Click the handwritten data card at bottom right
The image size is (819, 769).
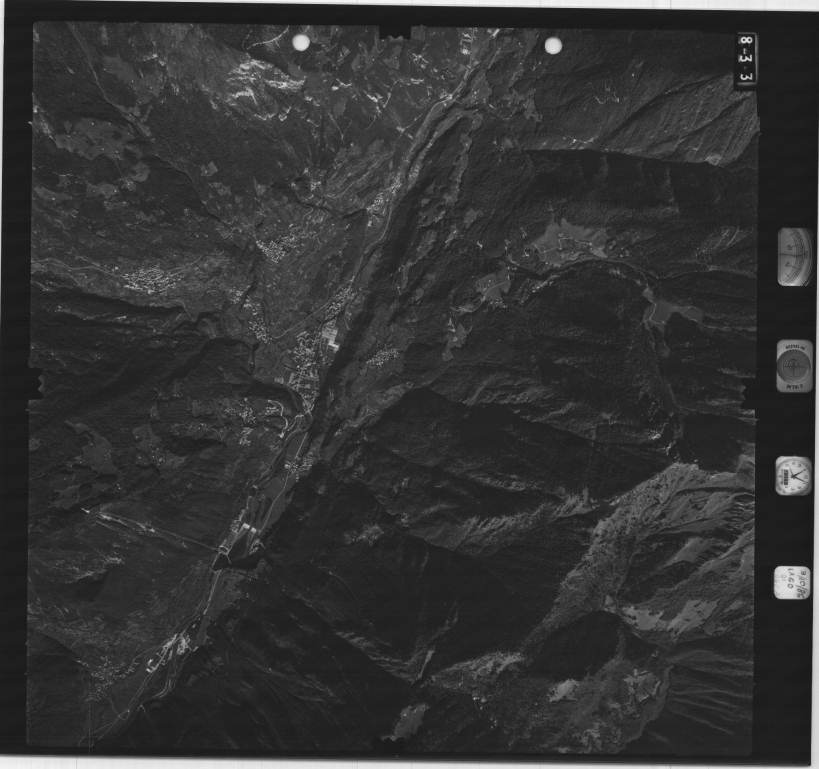[x=792, y=582]
